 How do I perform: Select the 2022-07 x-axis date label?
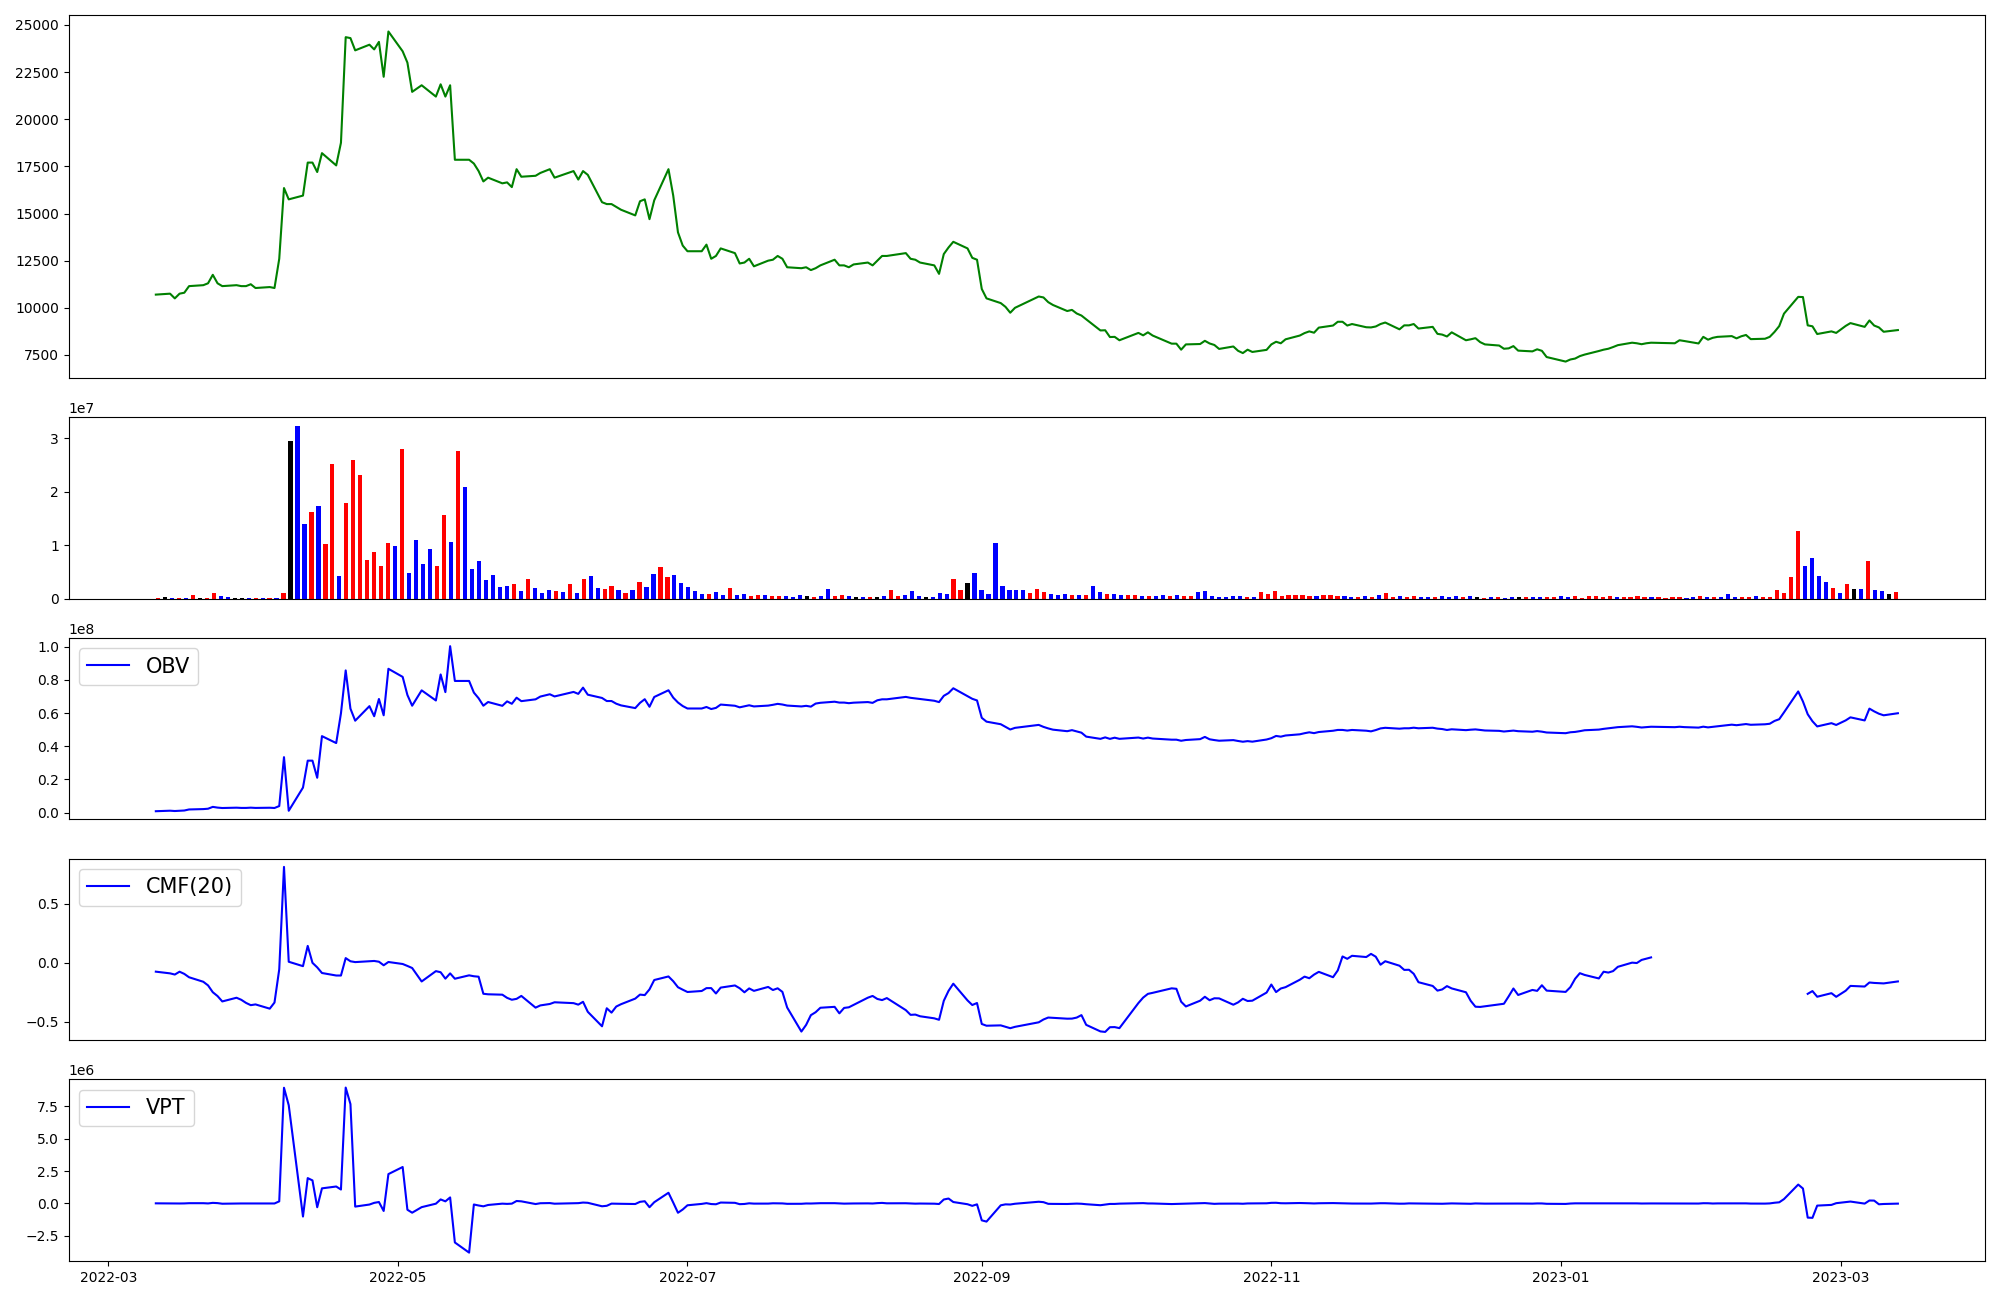pyautogui.click(x=688, y=1276)
